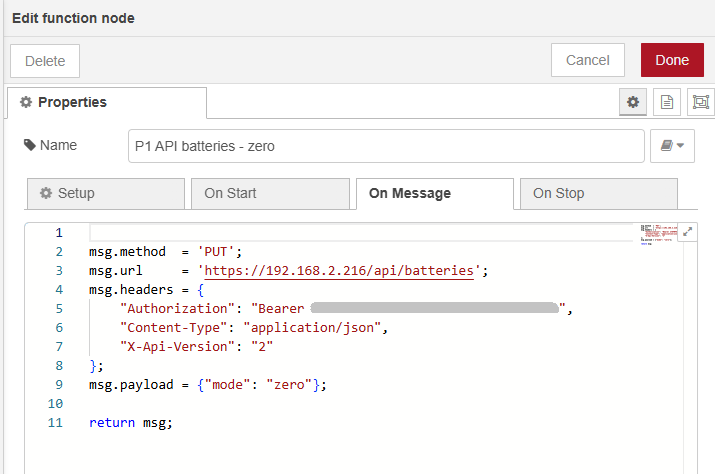Cancel editing the function node
This screenshot has height=474, width=715.
click(587, 60)
